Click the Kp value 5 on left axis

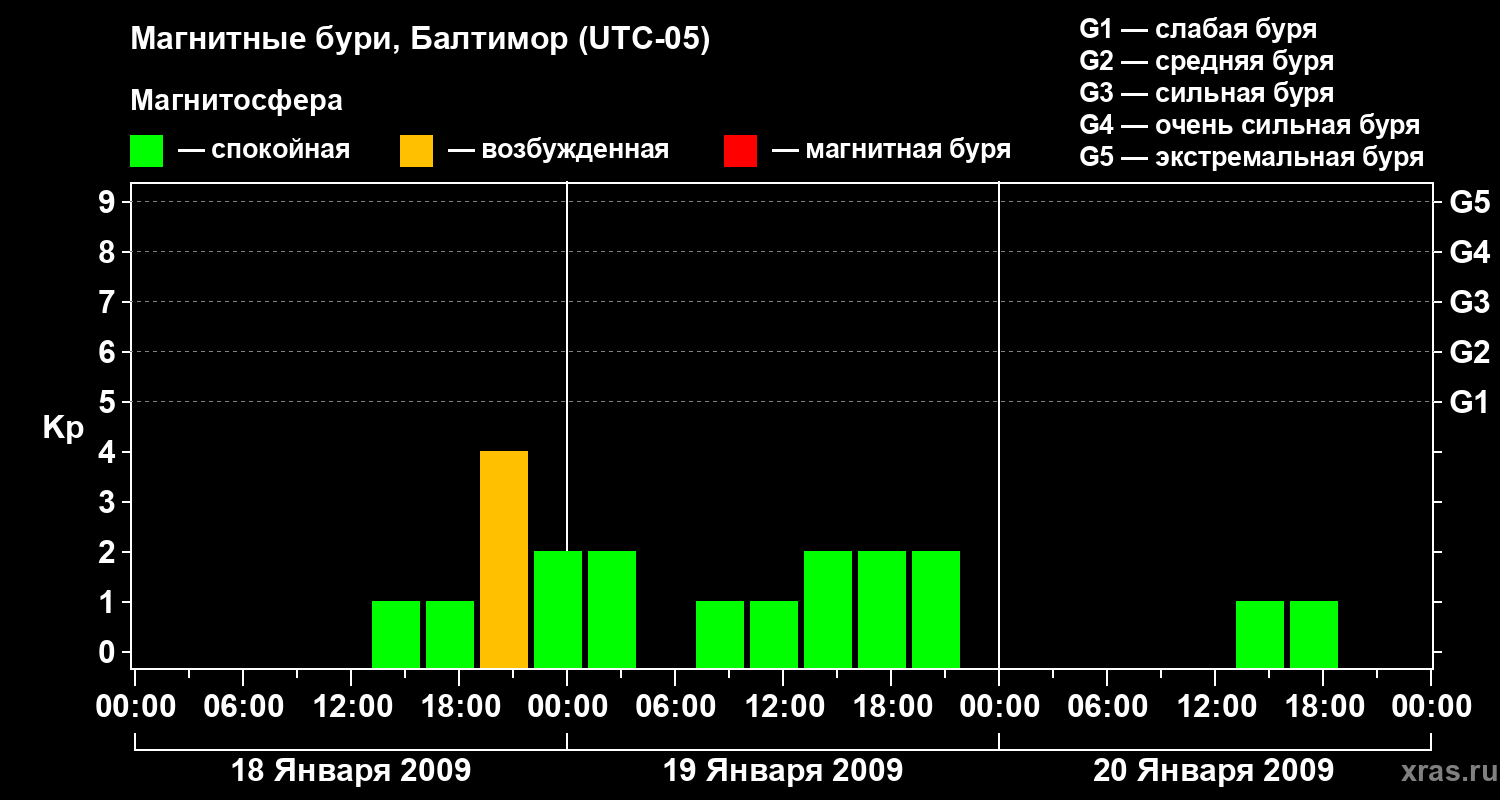[109, 403]
